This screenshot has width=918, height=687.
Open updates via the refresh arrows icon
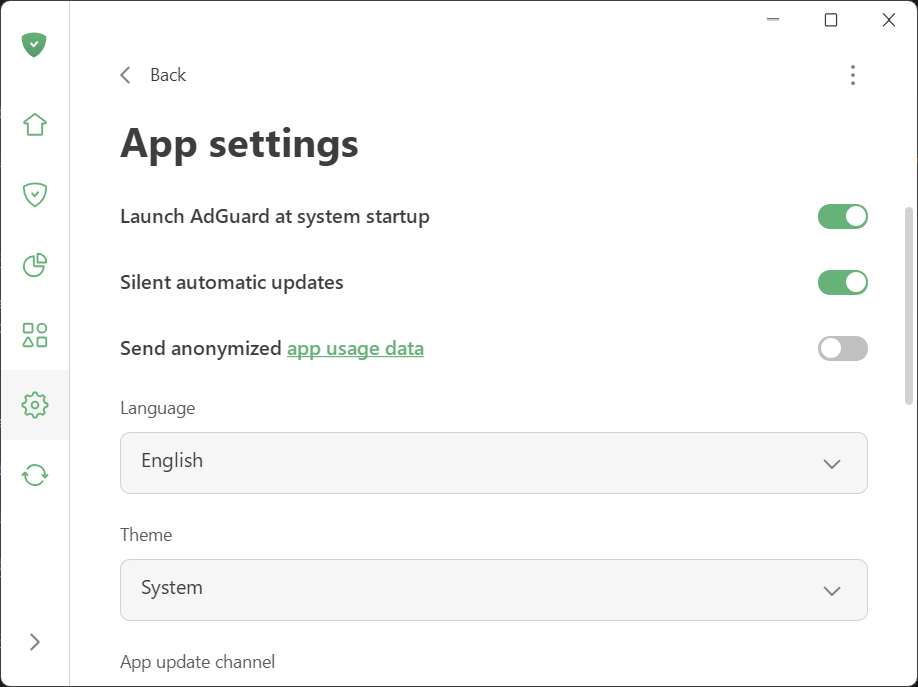pos(35,474)
